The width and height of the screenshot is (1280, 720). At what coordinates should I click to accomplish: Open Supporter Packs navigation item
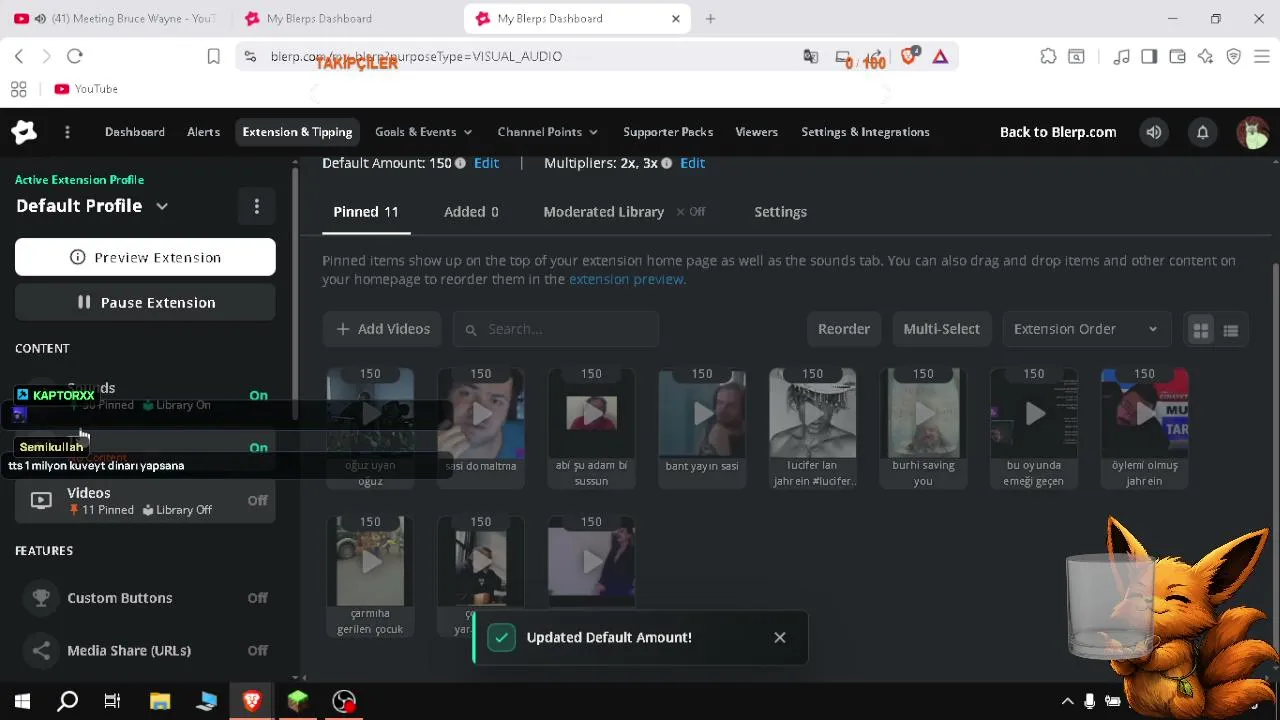click(668, 132)
